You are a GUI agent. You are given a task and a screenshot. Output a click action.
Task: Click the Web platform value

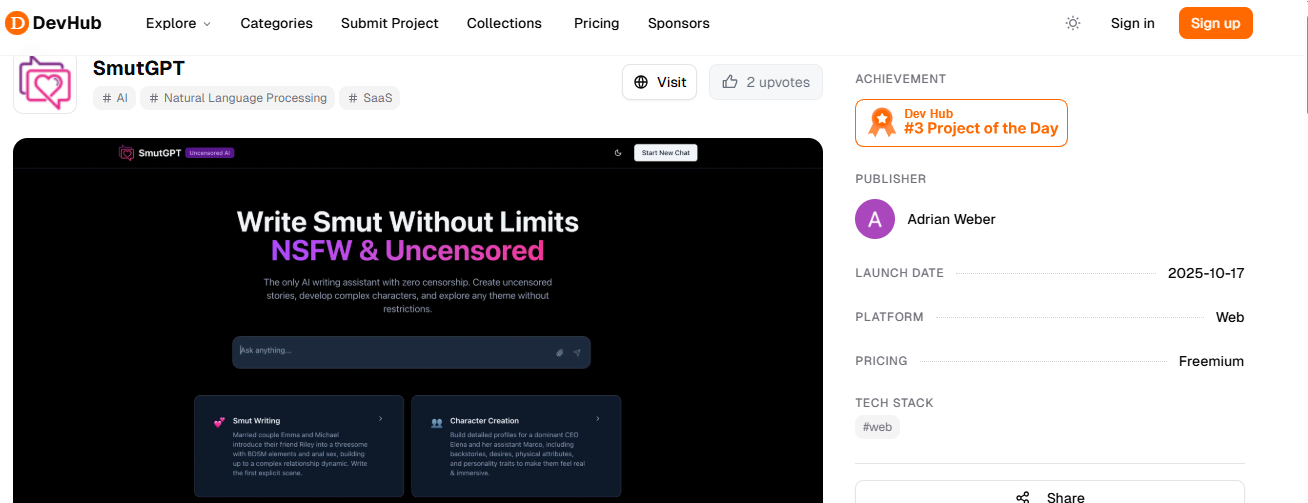pyautogui.click(x=1230, y=317)
